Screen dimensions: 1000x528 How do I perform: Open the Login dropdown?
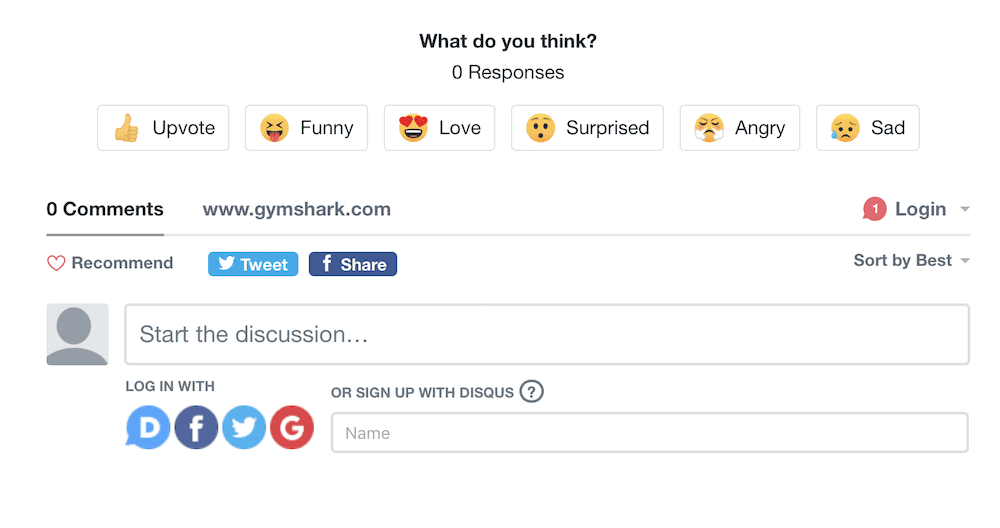(x=920, y=209)
